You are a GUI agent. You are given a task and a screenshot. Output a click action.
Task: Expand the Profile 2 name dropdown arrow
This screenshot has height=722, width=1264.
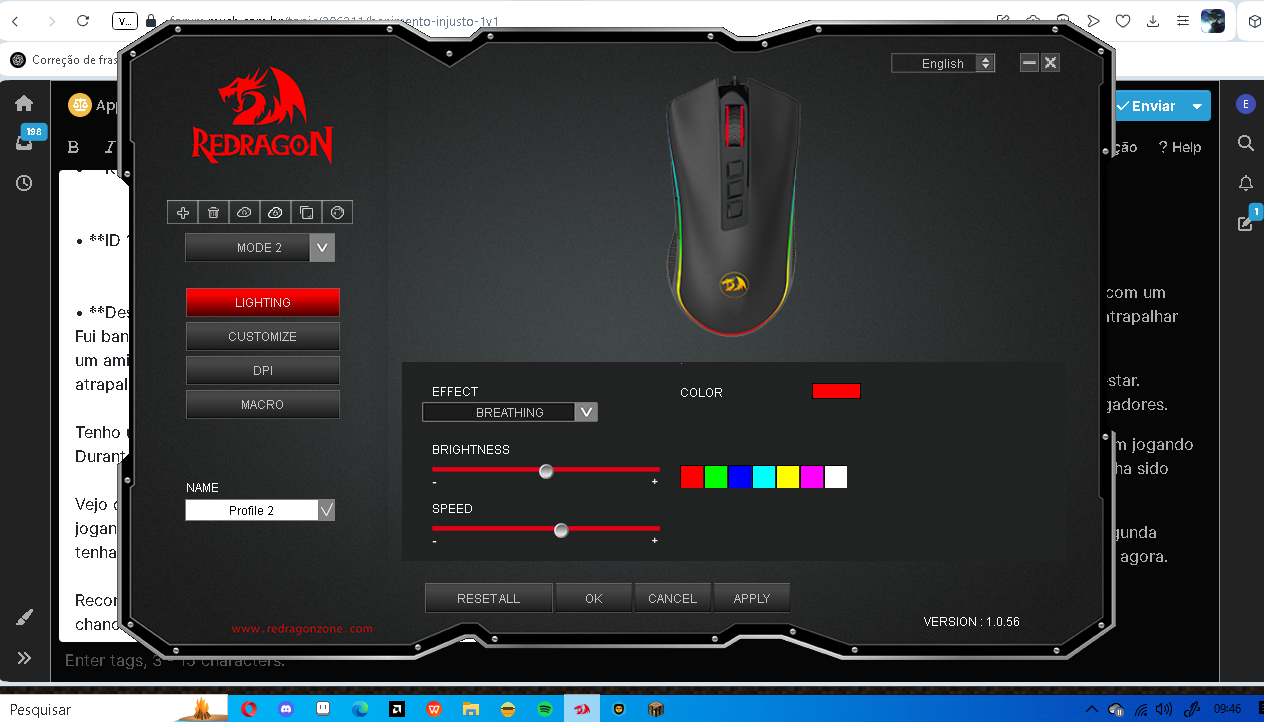tap(326, 510)
